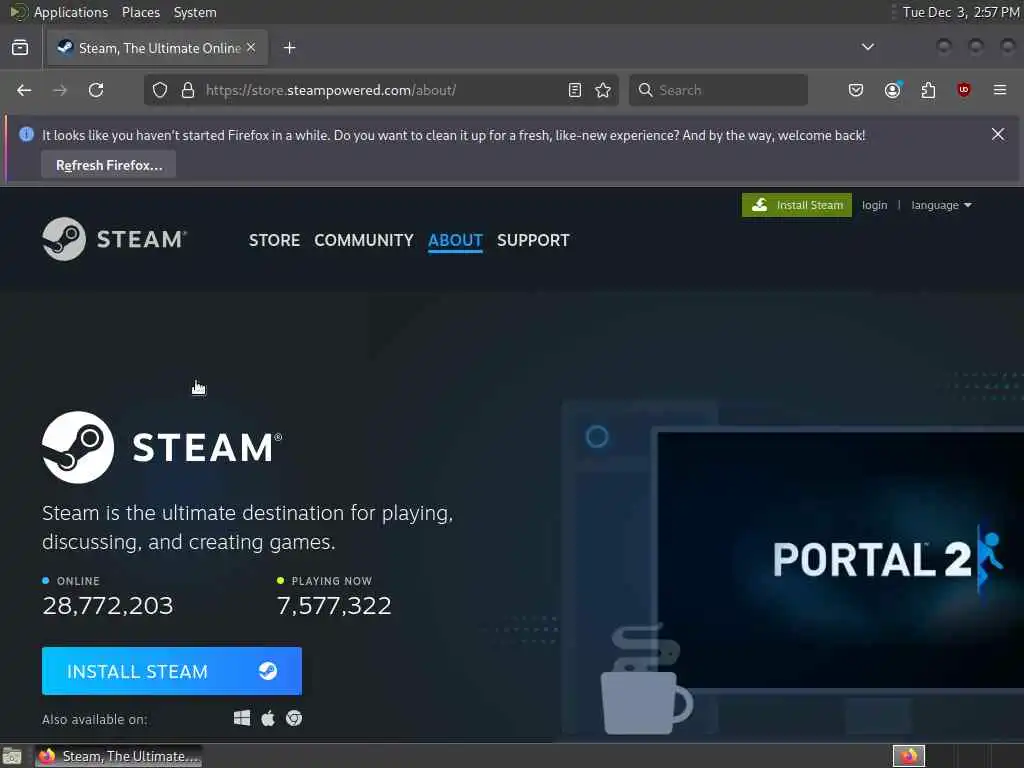The image size is (1024, 768).
Task: Open the STORE navigation item
Action: tap(274, 240)
